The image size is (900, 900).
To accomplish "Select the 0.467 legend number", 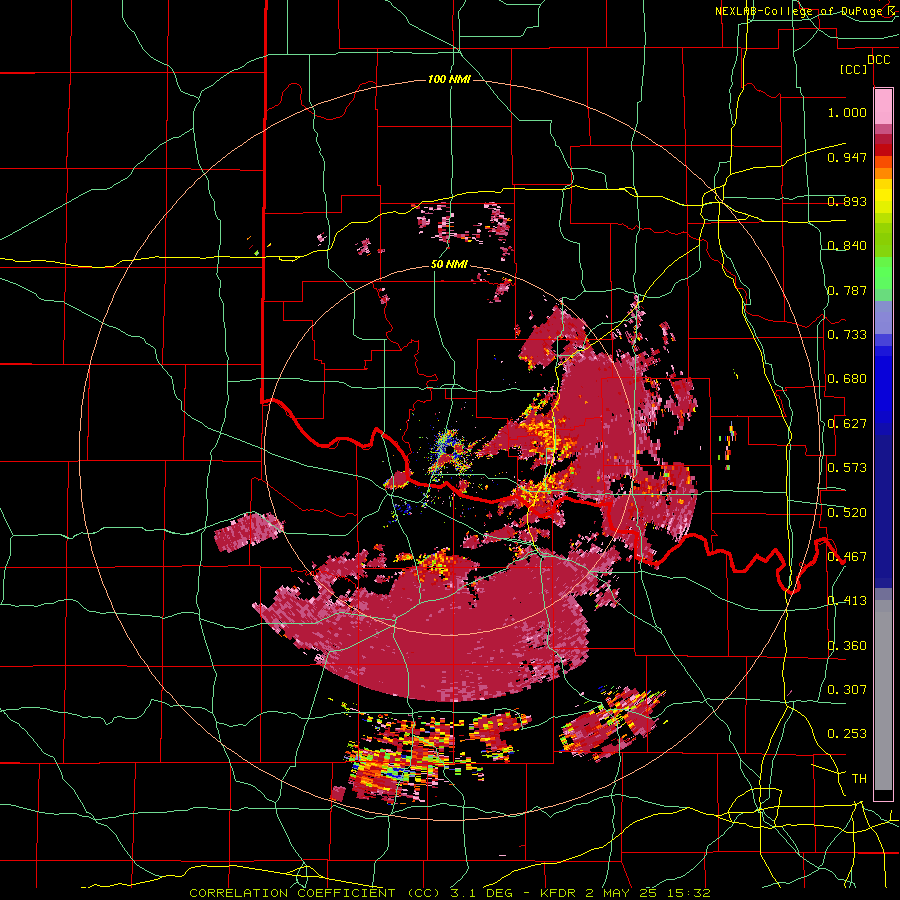I will point(847,557).
